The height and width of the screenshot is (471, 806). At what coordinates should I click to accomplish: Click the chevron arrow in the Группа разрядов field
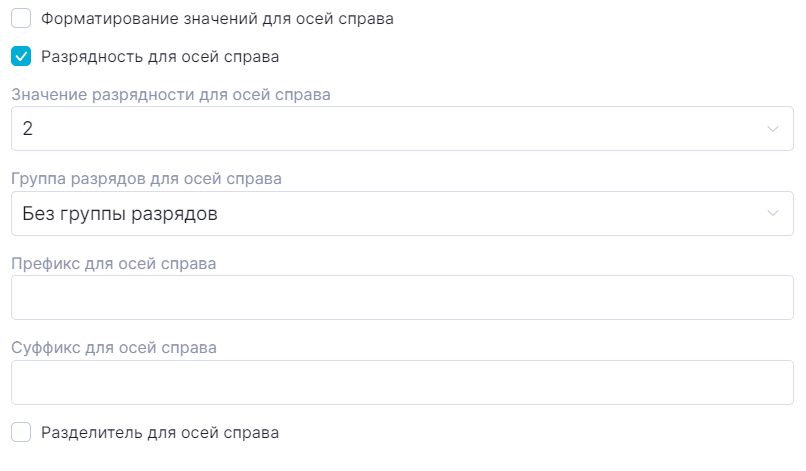[x=772, y=213]
